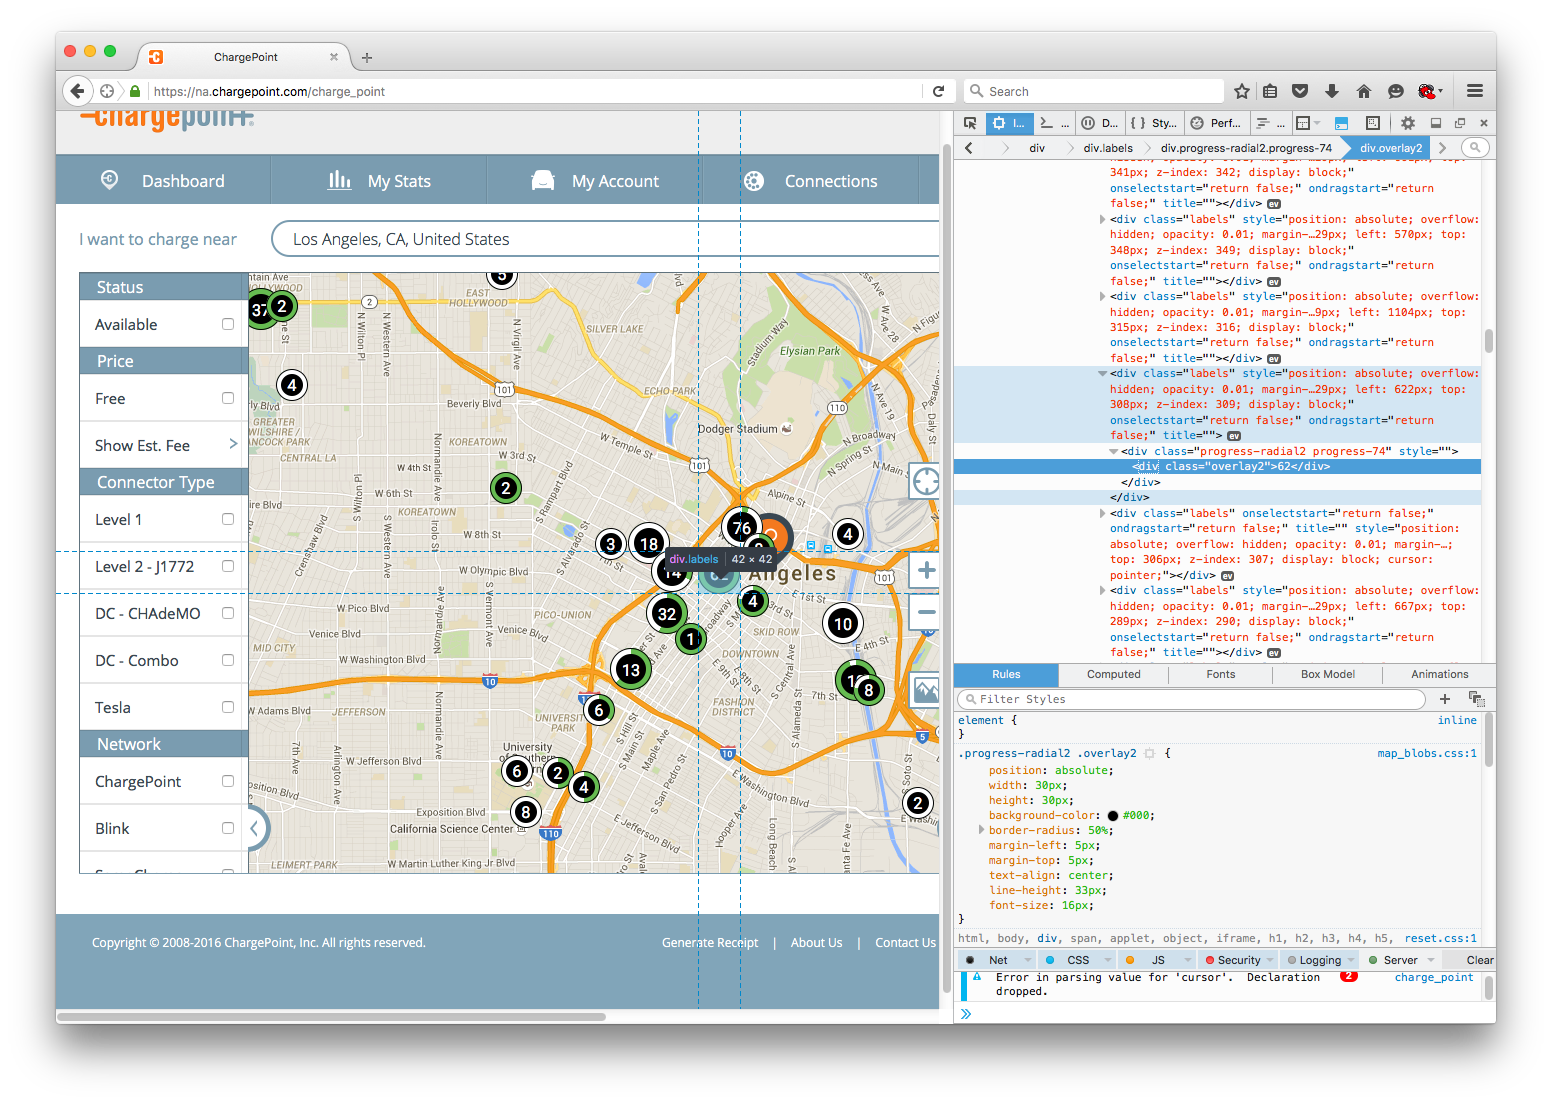Dock devtools to the bottom icon
This screenshot has width=1552, height=1104.
[1436, 123]
